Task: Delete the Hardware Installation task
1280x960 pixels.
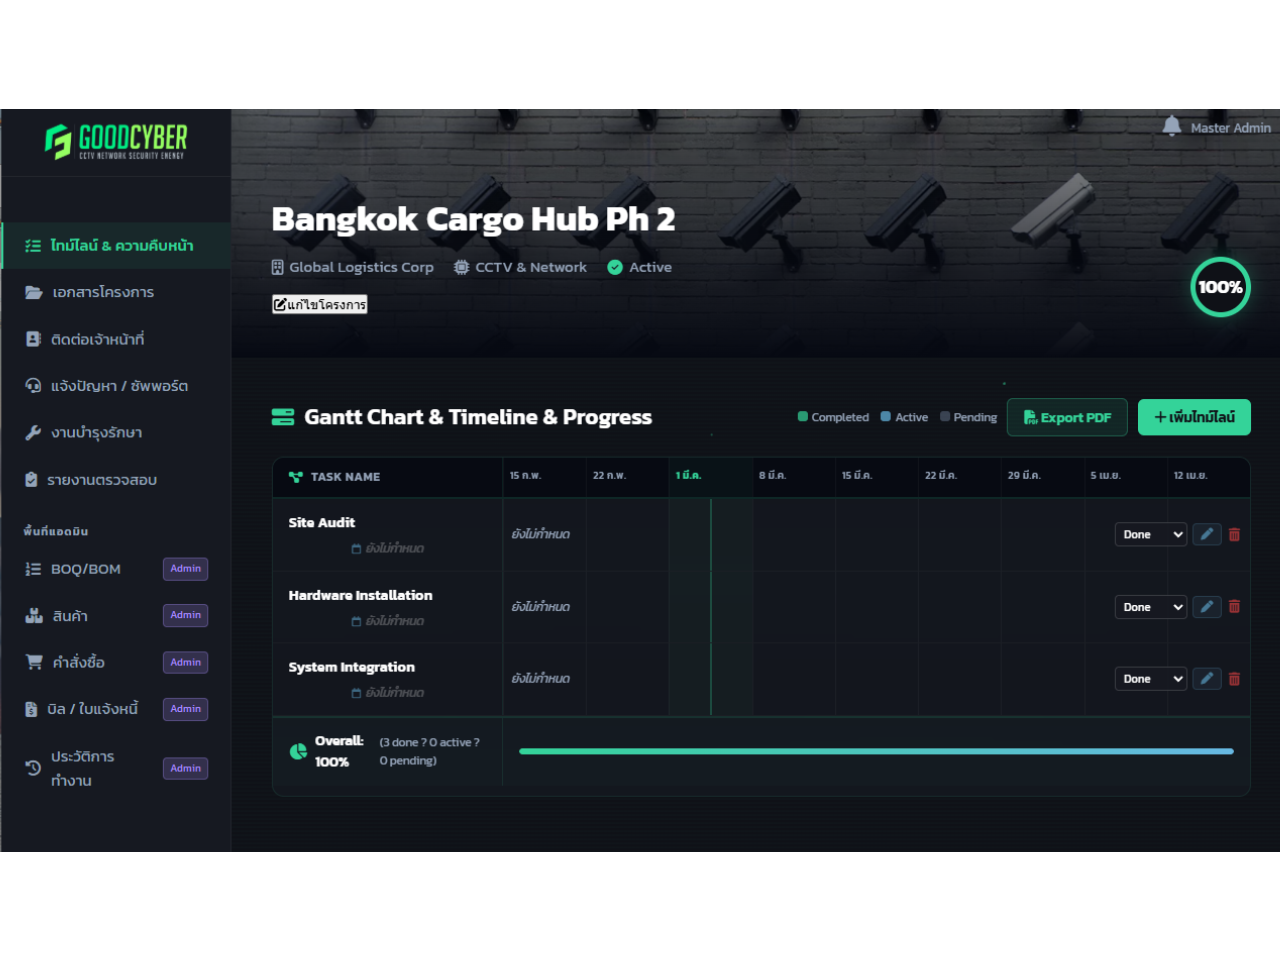Action: 1234,607
